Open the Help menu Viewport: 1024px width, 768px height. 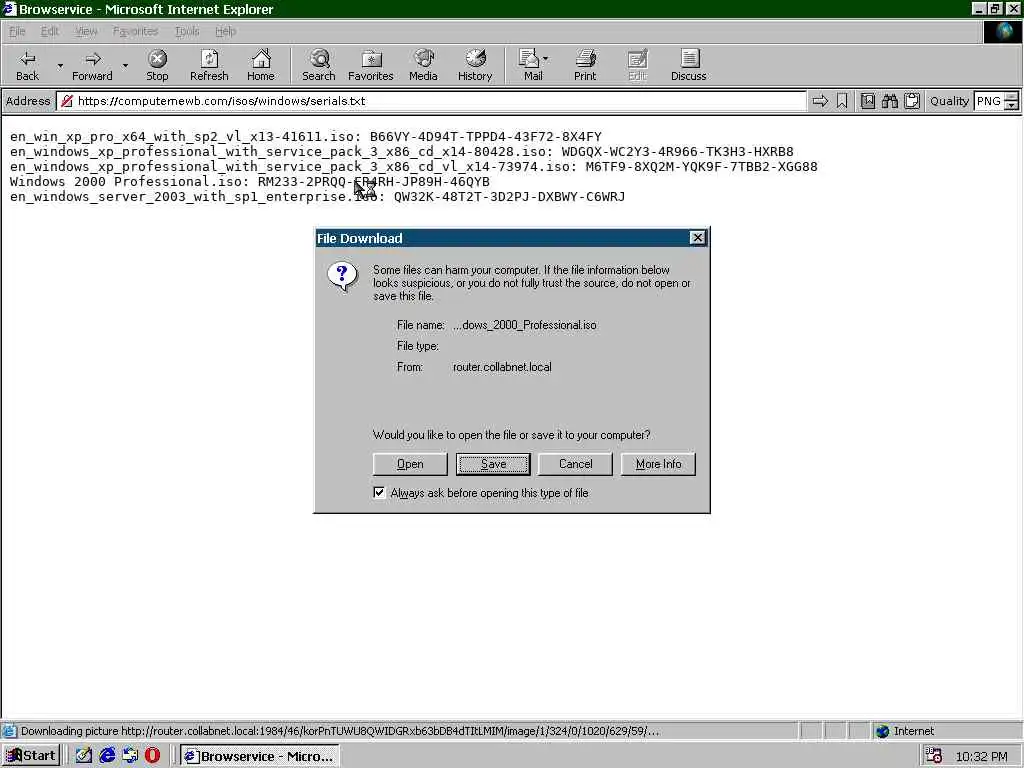[x=226, y=31]
